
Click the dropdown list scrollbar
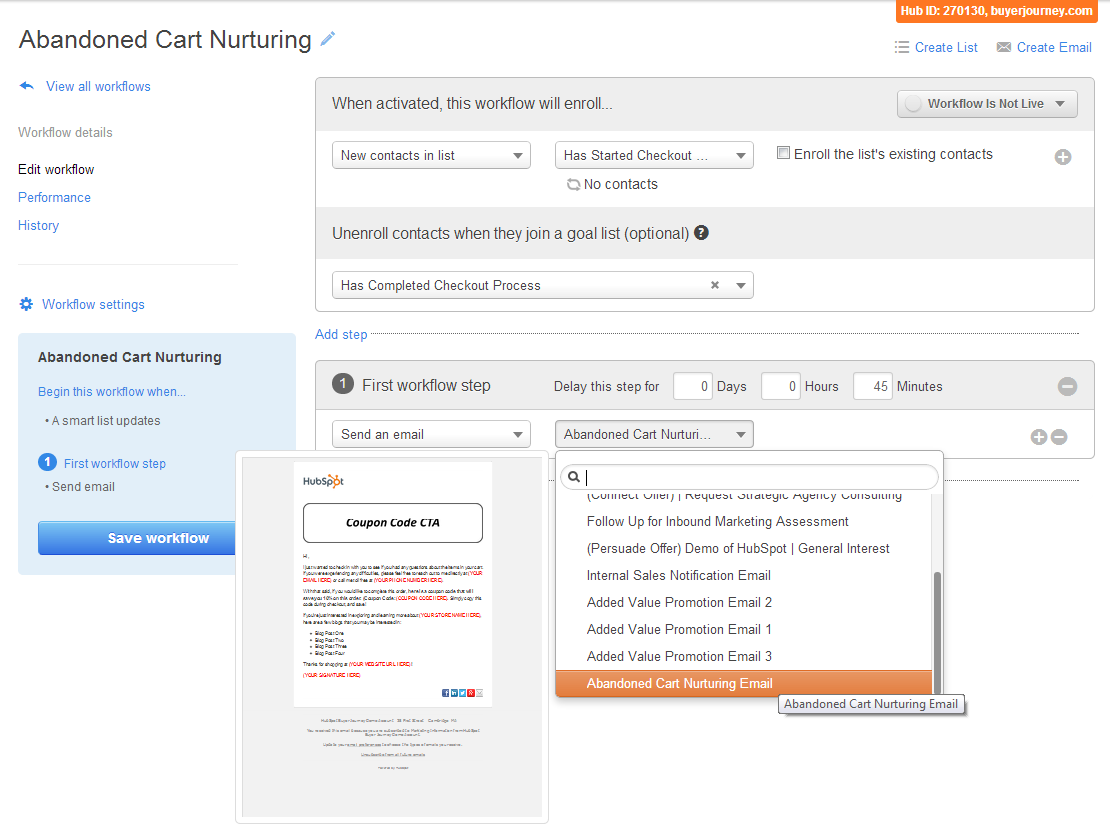pyautogui.click(x=937, y=632)
